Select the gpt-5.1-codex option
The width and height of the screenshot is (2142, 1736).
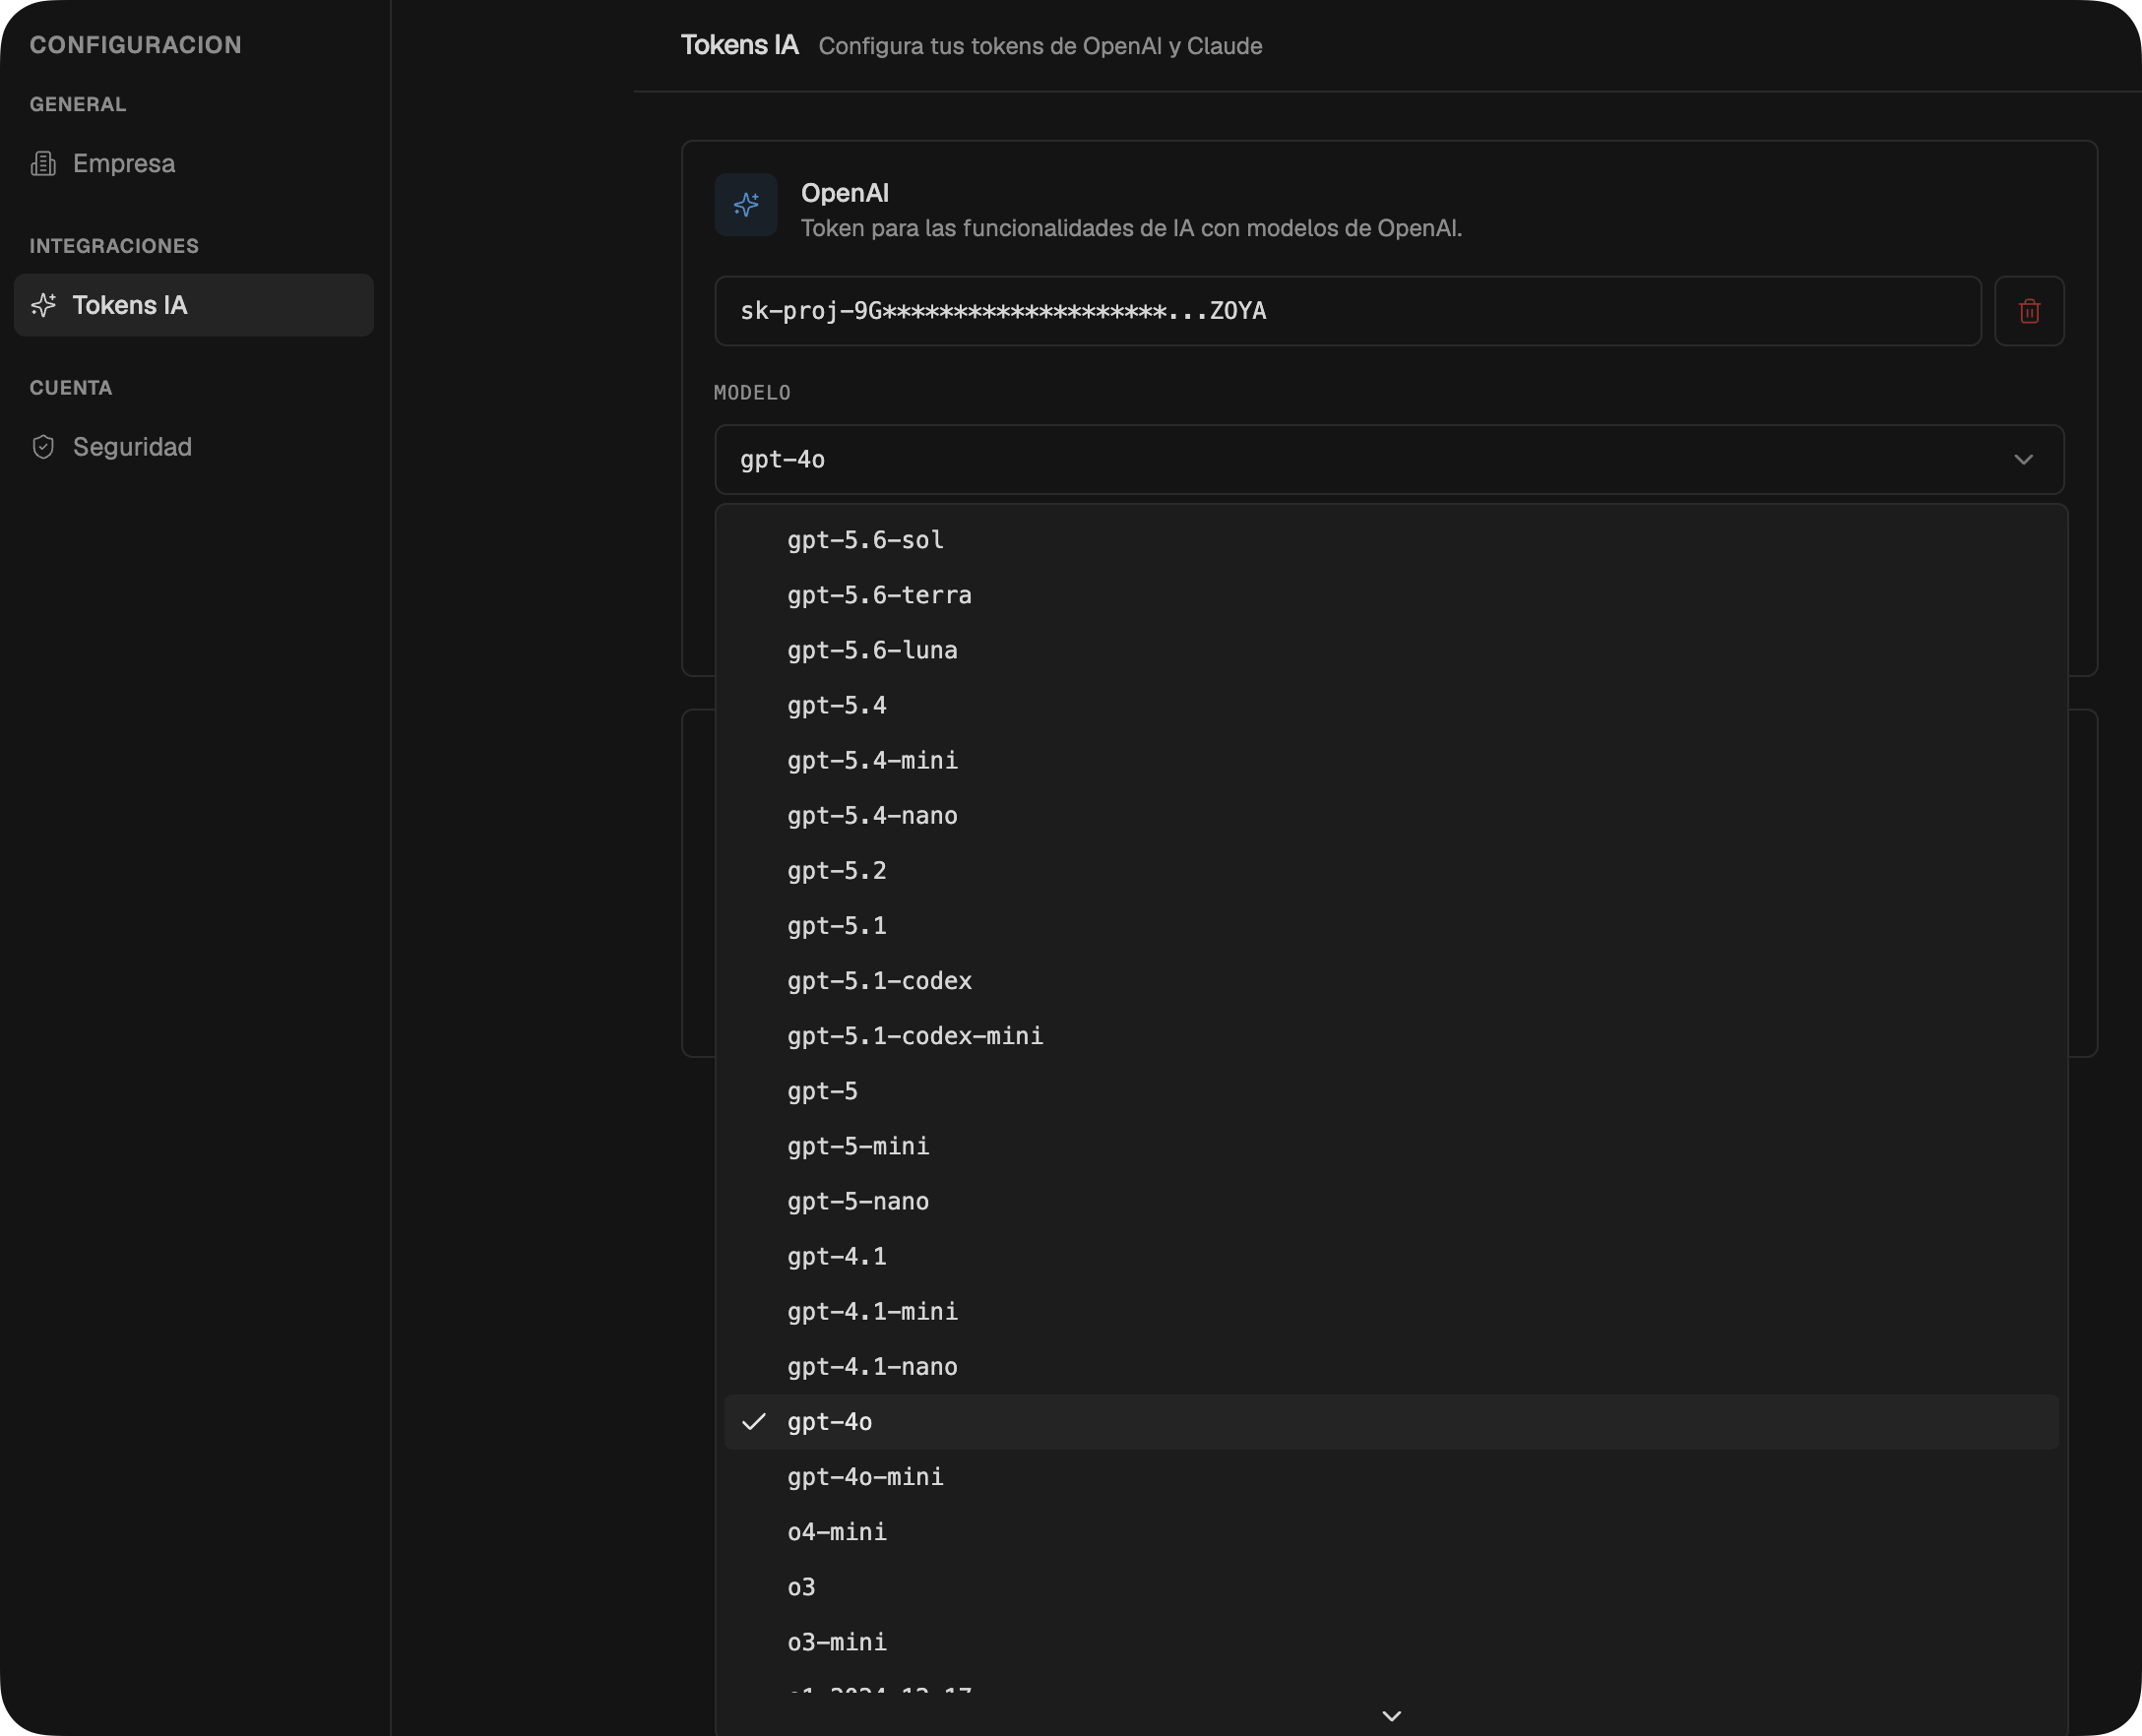(x=1391, y=980)
